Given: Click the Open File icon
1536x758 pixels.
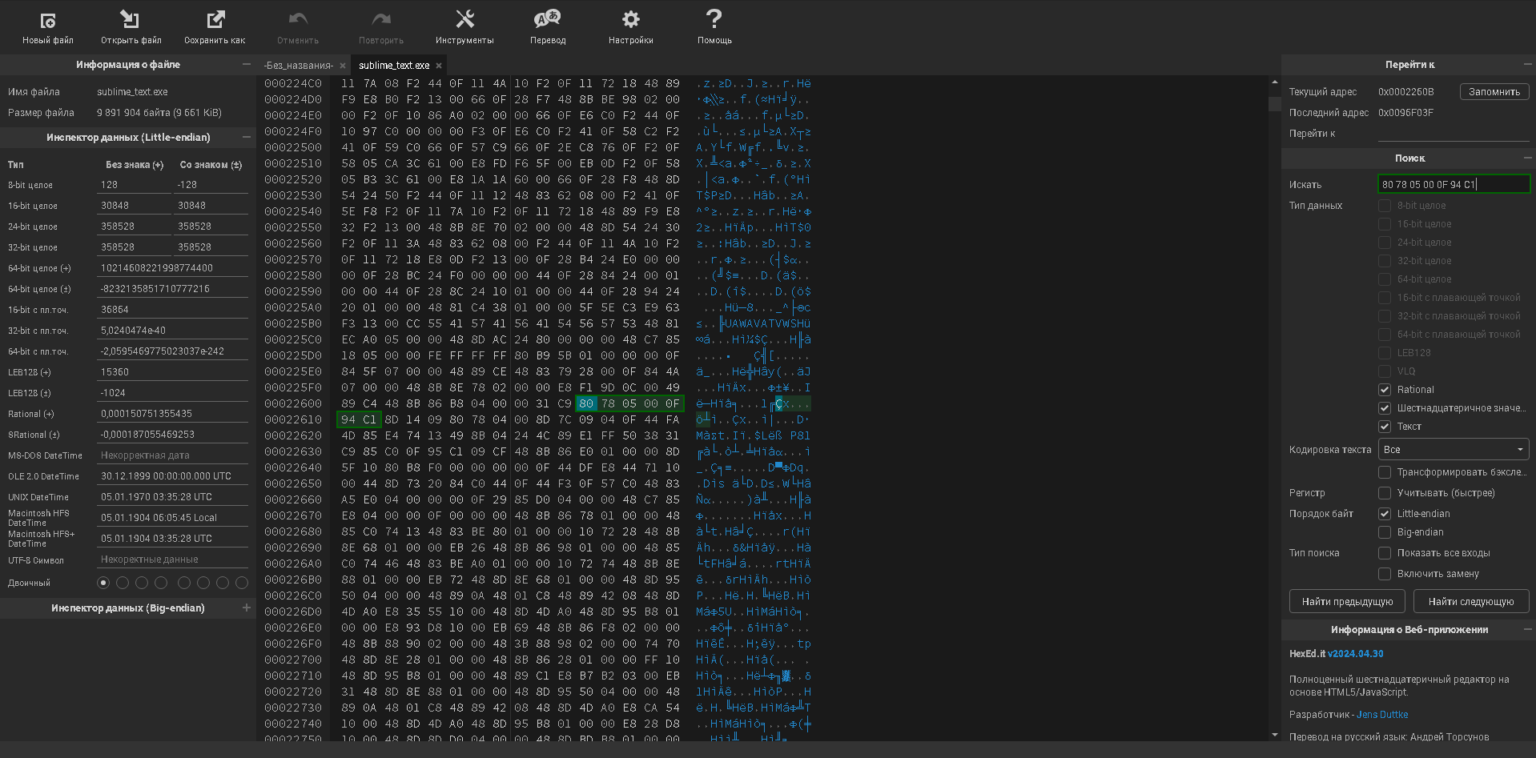Looking at the screenshot, I should tap(130, 20).
